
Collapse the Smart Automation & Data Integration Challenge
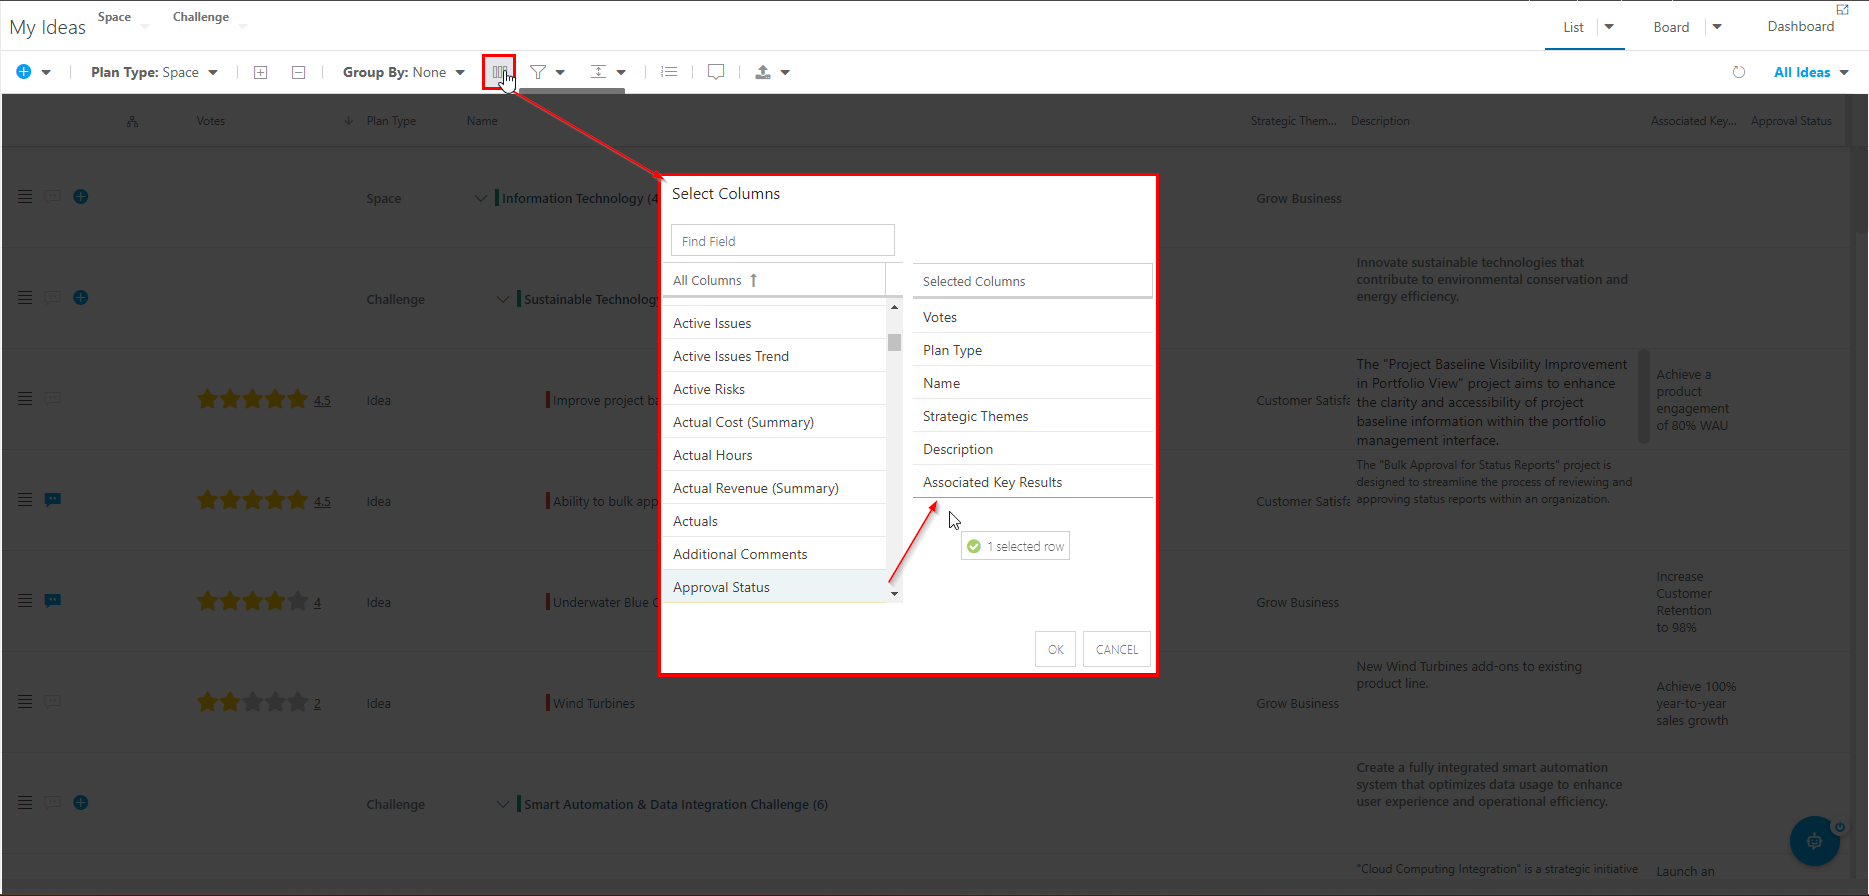point(503,804)
